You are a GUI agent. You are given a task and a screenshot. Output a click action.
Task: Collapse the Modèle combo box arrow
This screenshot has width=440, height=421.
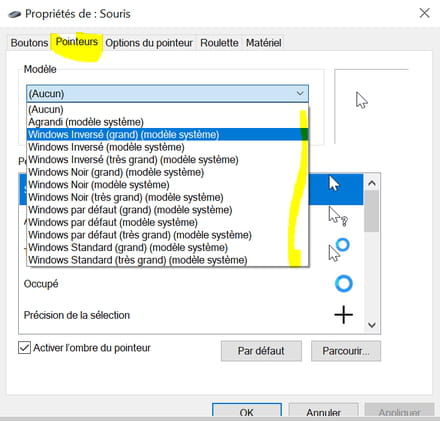(300, 93)
